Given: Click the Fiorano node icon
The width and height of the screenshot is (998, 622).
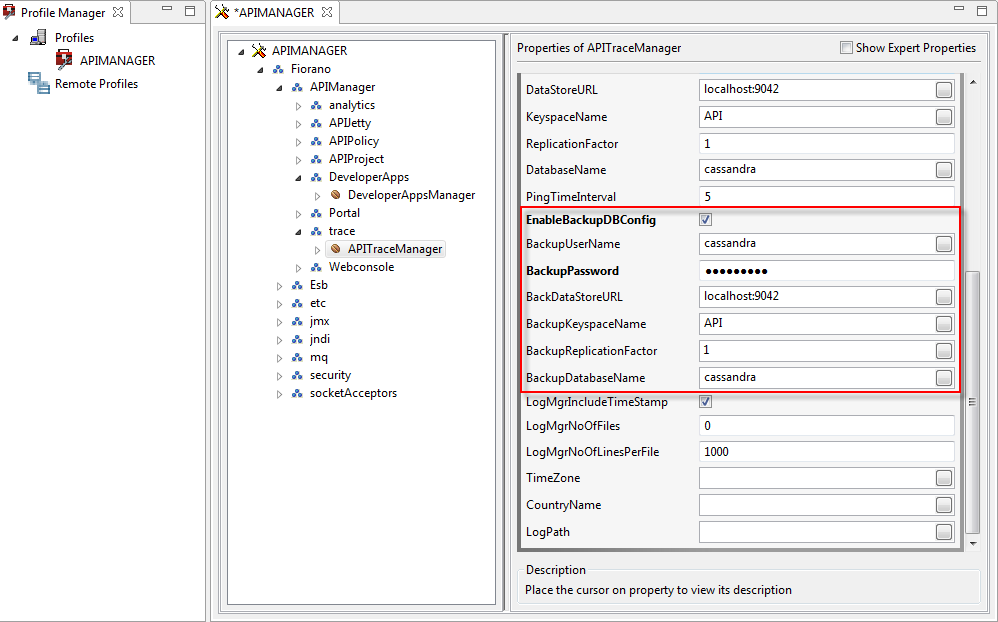Looking at the screenshot, I should [x=278, y=69].
